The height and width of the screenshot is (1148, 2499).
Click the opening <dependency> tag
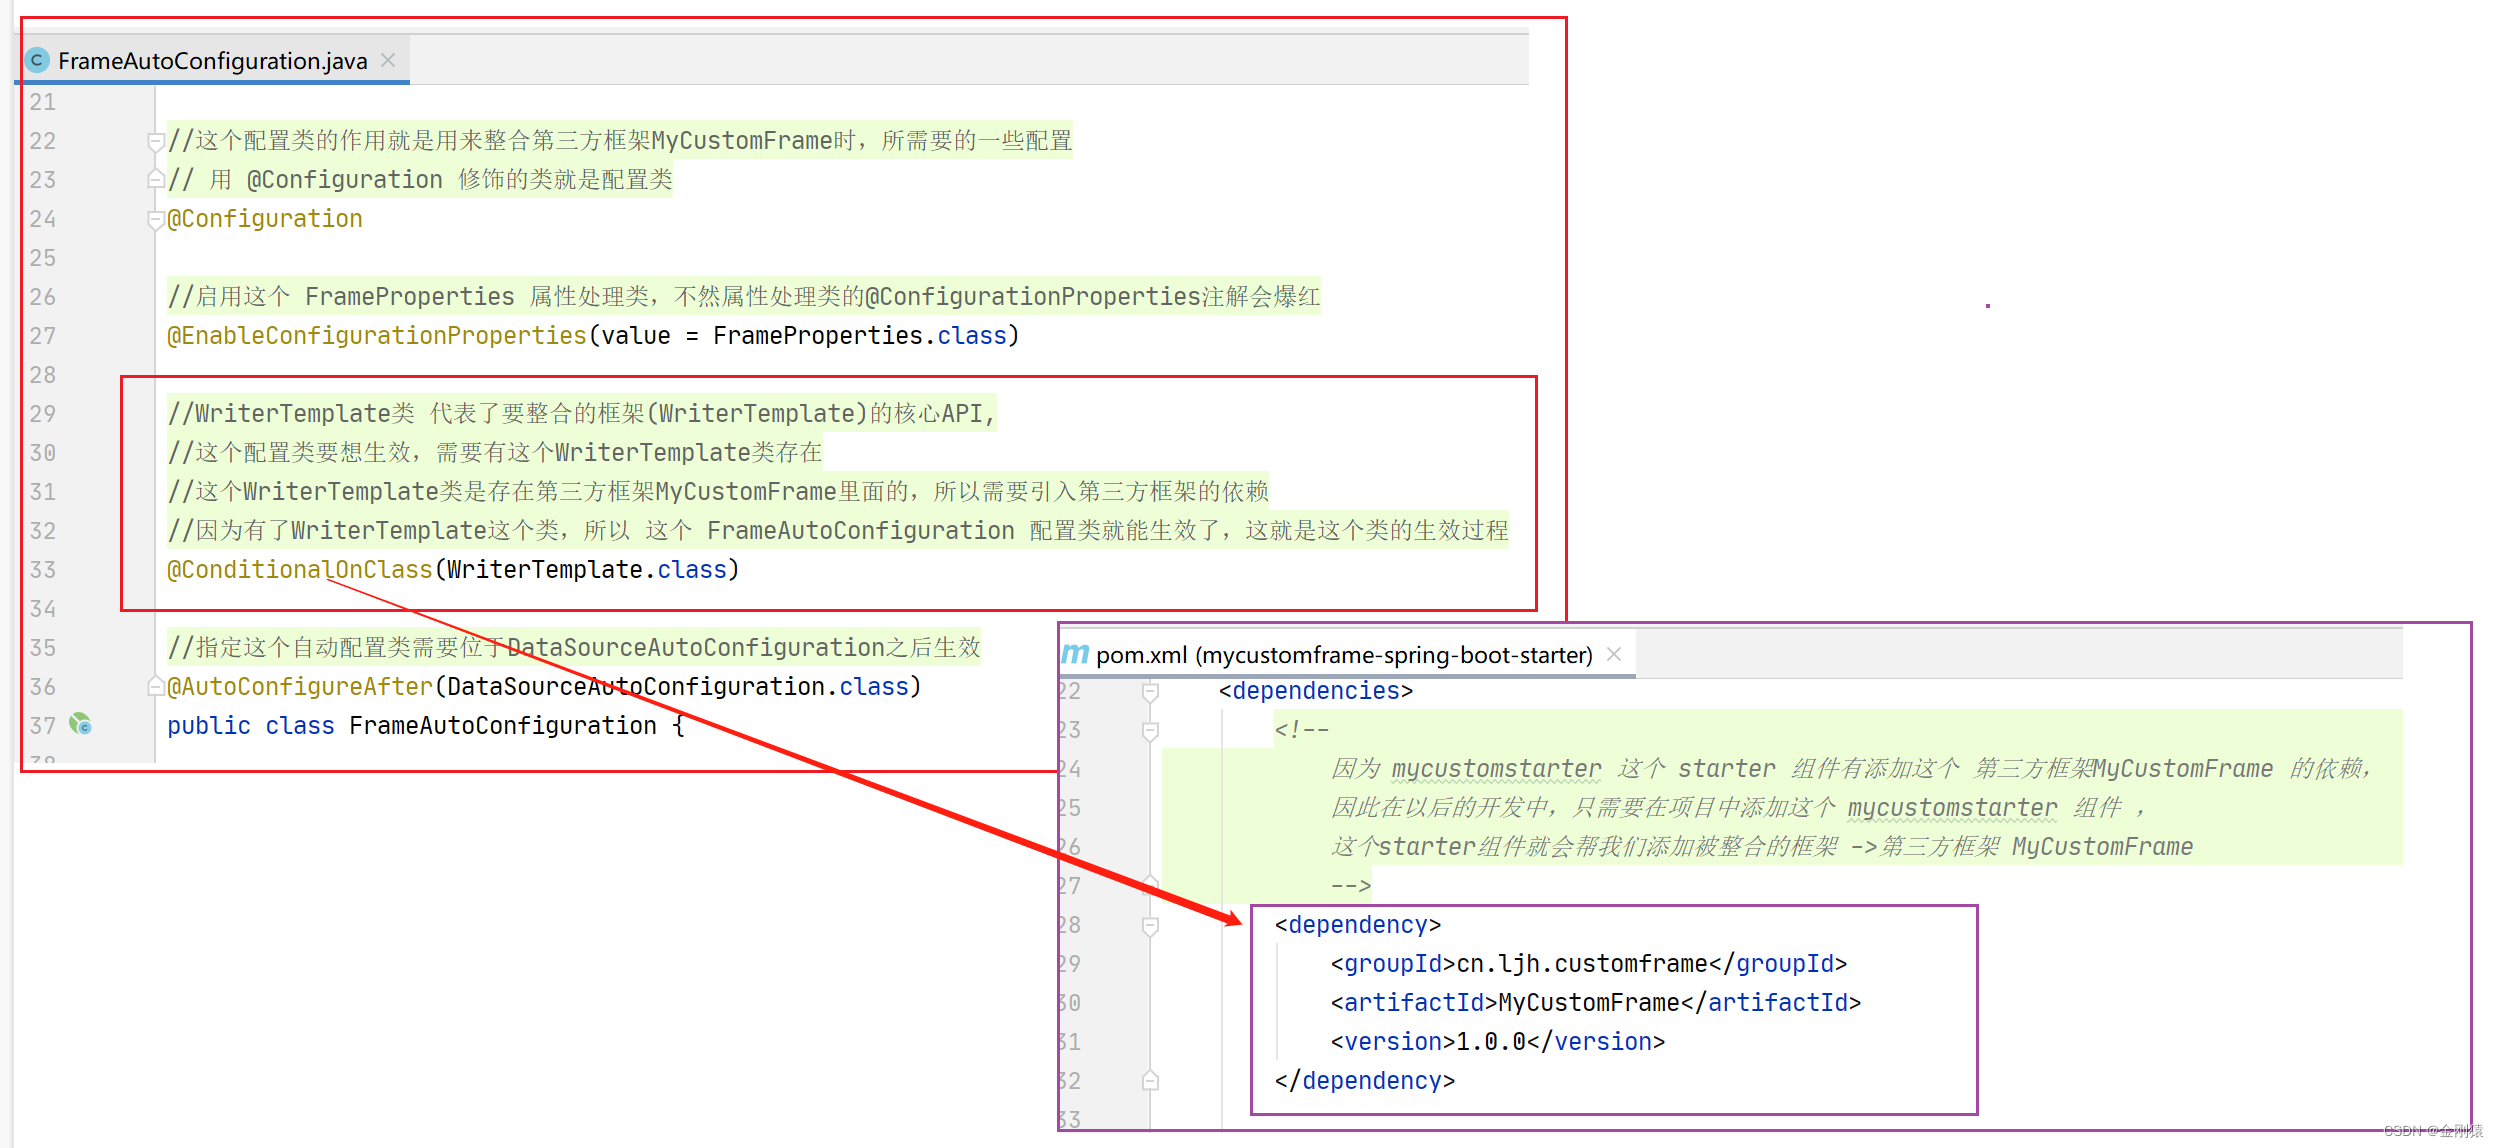click(x=1358, y=925)
